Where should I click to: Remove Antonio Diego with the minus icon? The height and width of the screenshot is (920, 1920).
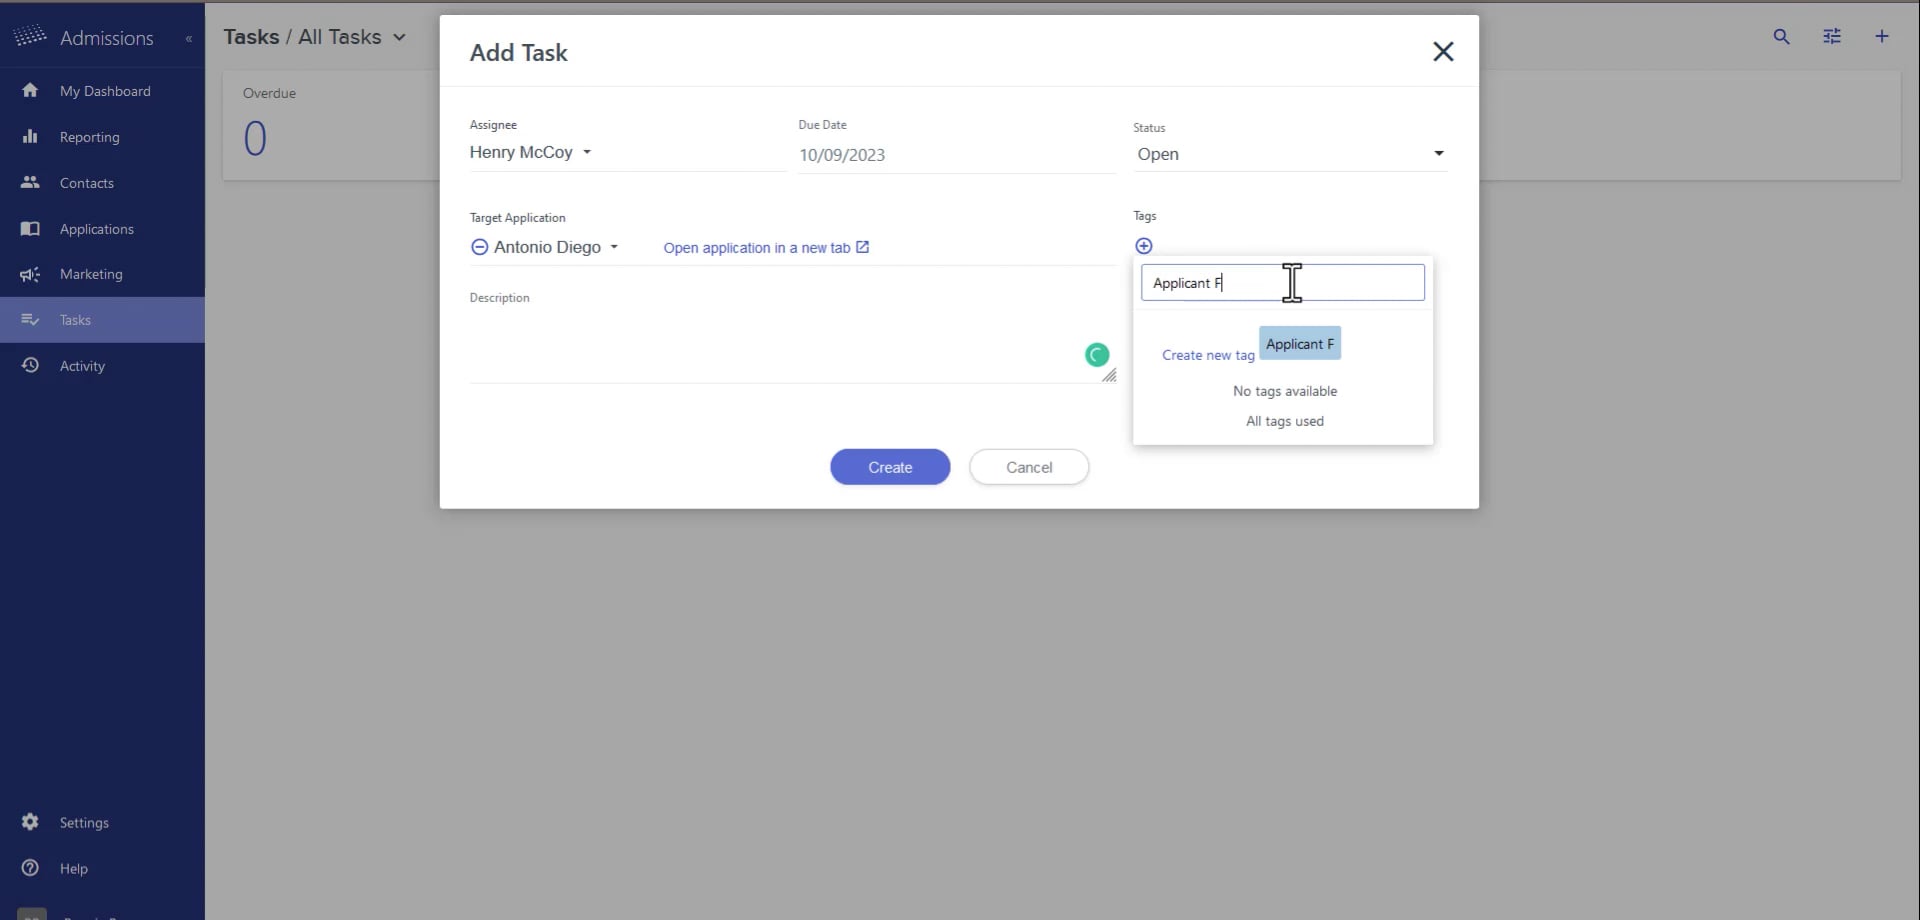pyautogui.click(x=479, y=247)
